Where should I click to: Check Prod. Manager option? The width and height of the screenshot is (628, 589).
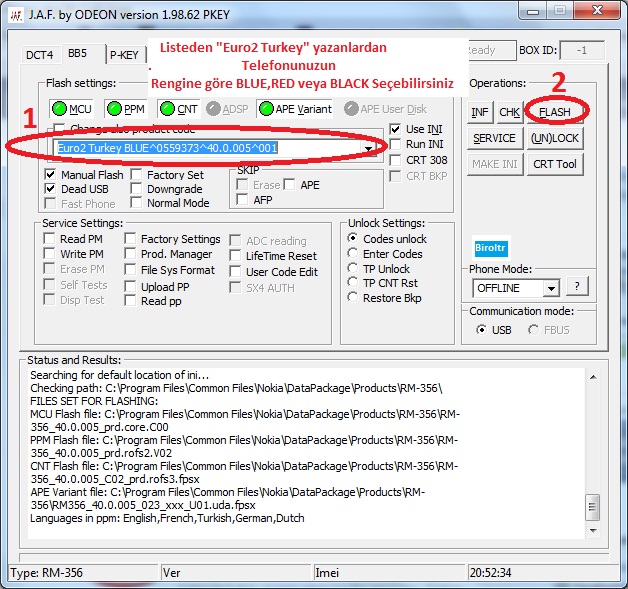pos(130,254)
